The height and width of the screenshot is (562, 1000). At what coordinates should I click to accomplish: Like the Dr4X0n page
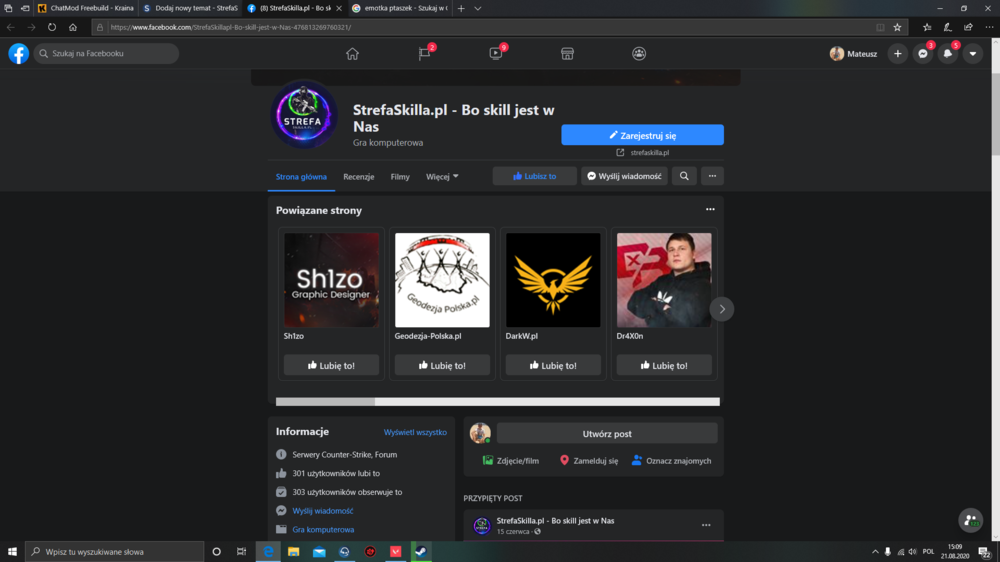pos(664,366)
